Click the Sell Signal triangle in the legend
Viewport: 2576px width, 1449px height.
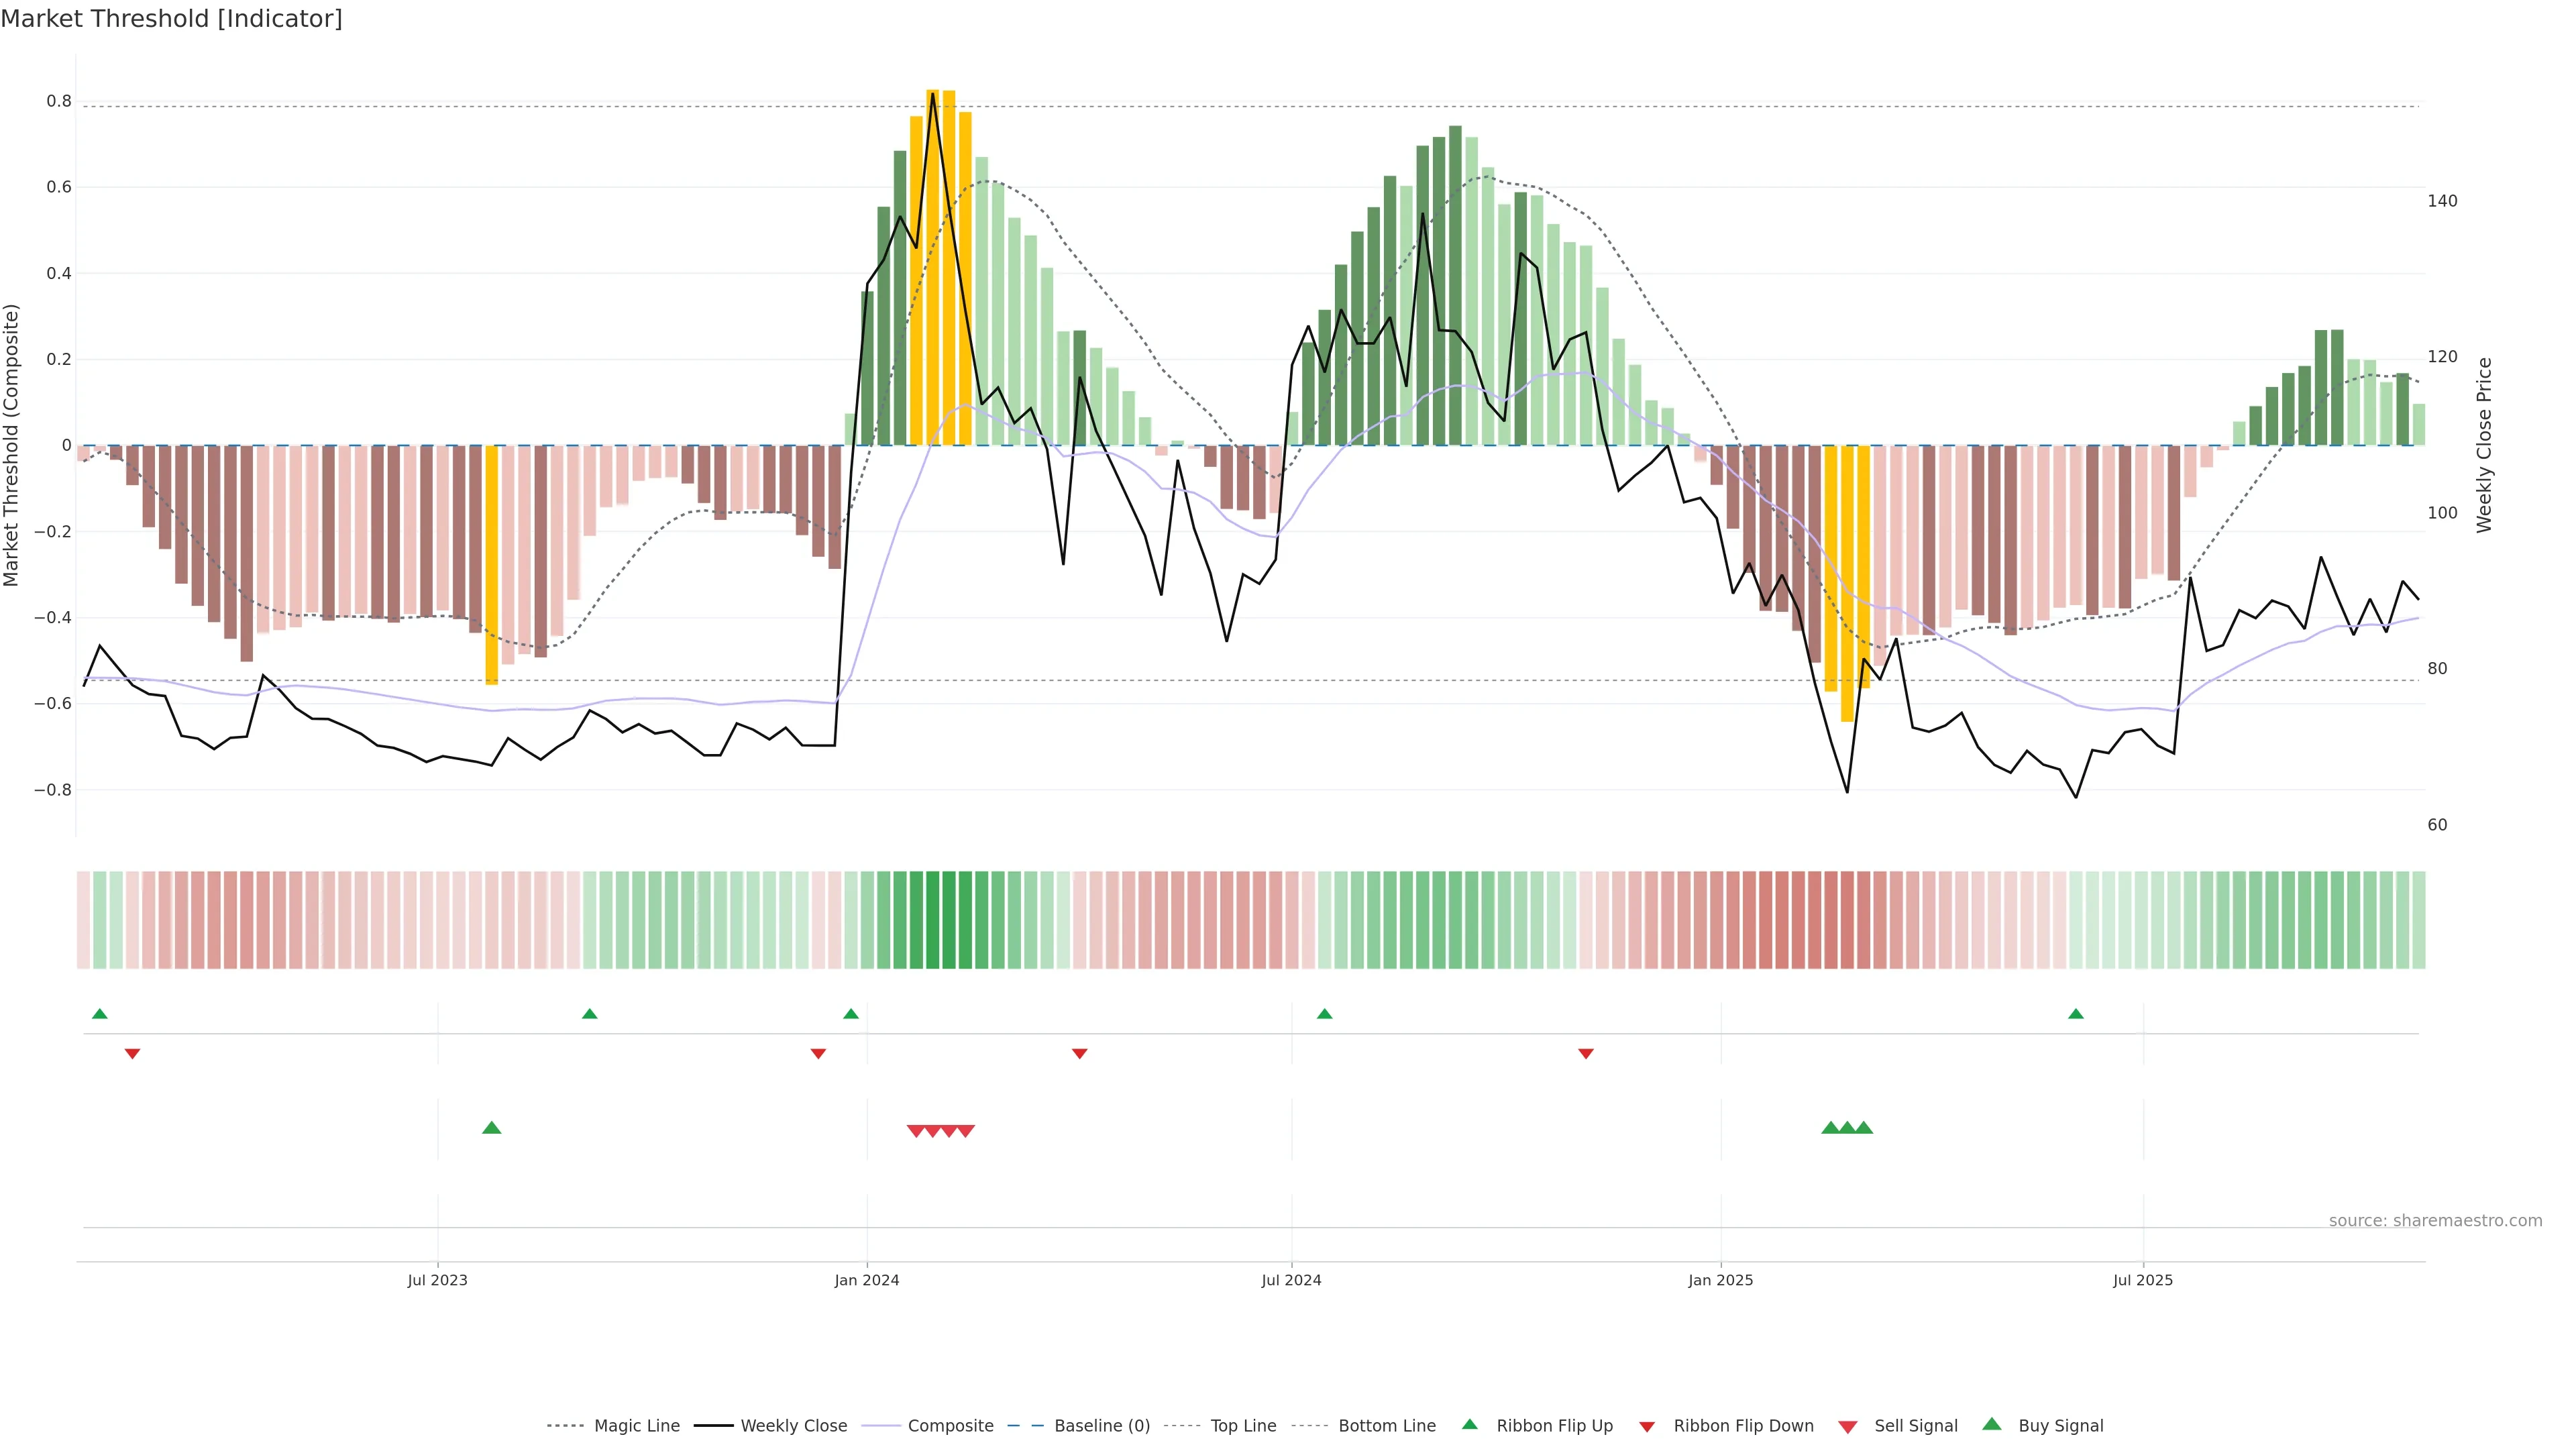pos(1847,1427)
